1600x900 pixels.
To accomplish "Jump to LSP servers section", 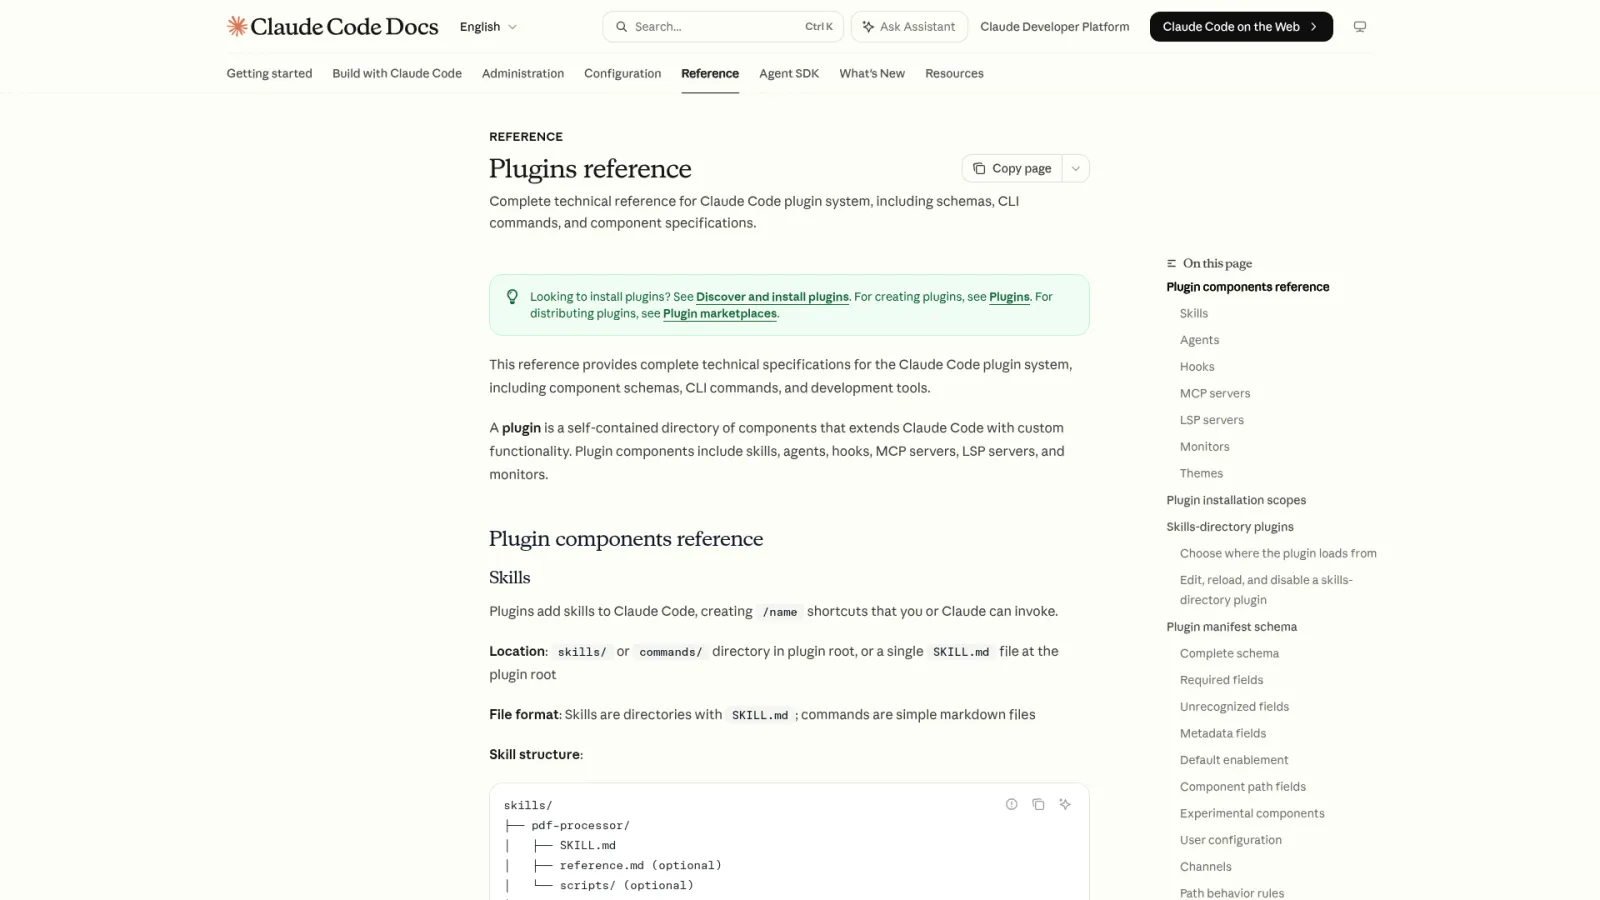I will [1211, 420].
